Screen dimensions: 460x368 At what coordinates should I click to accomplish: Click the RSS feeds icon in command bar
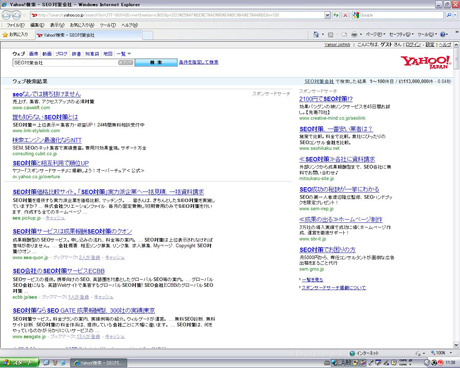pyautogui.click(x=331, y=34)
